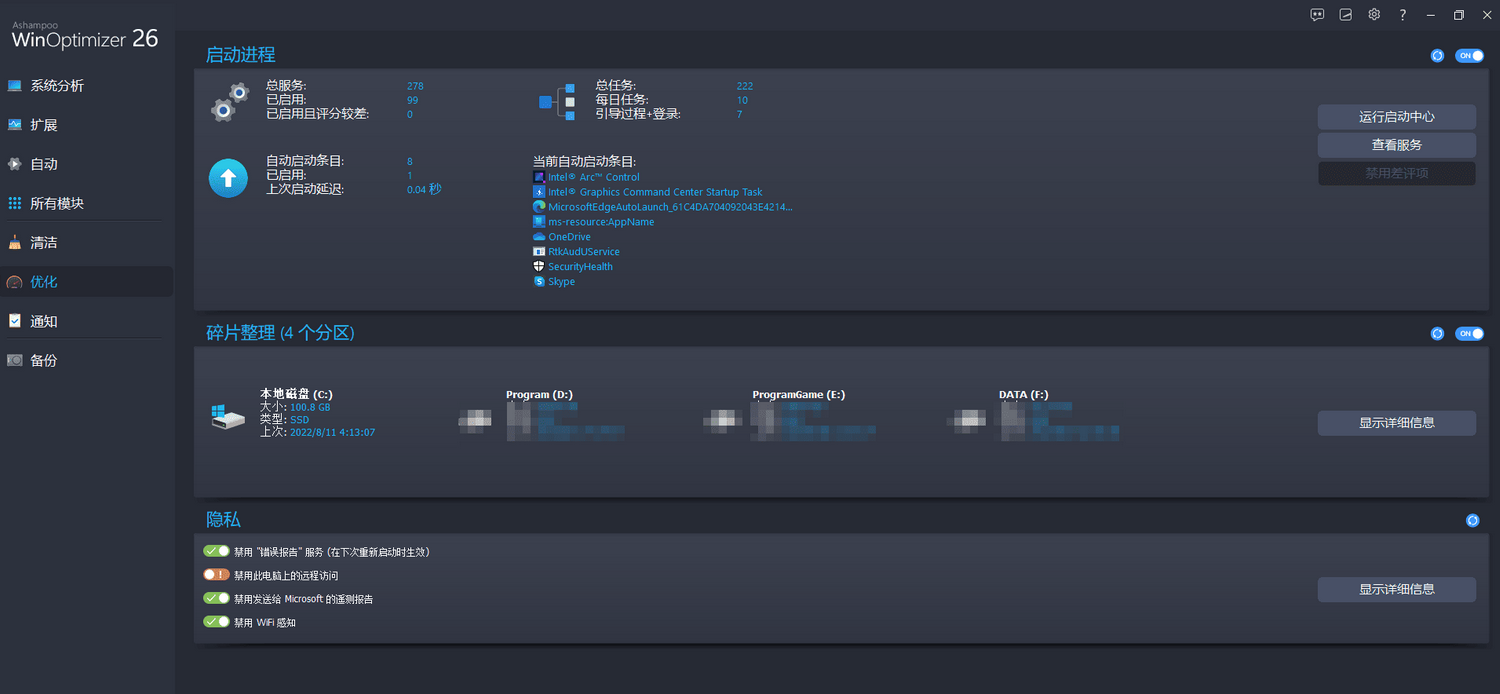Enable 禁用此电脑上的远程访问 switch
The width and height of the screenshot is (1500, 694).
(216, 575)
